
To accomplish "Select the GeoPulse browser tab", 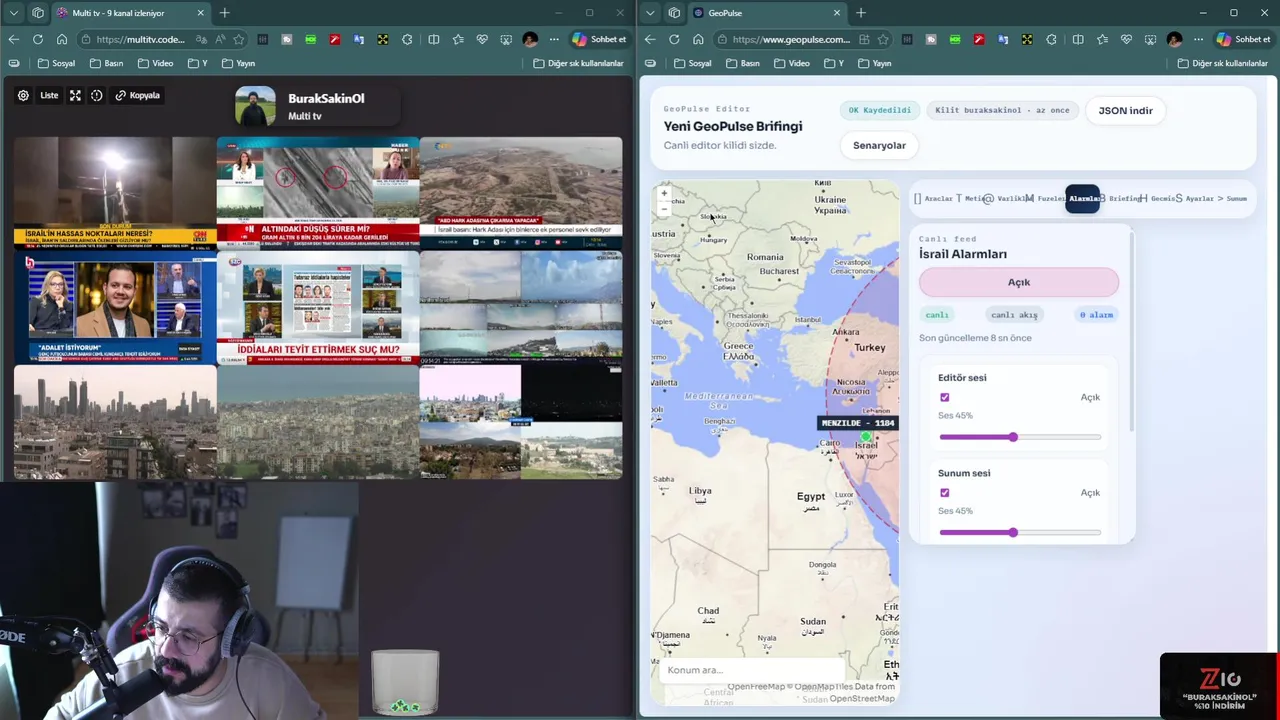I will point(767,13).
